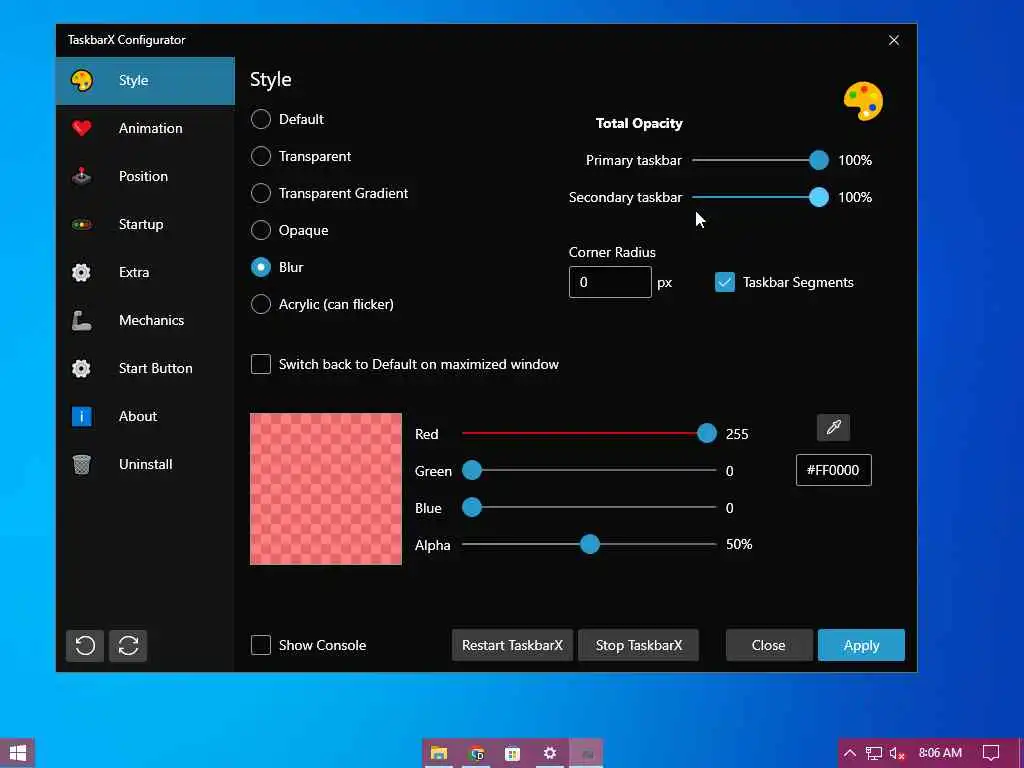Click the Red value 255
Viewport: 1024px width, 768px height.
coord(737,434)
